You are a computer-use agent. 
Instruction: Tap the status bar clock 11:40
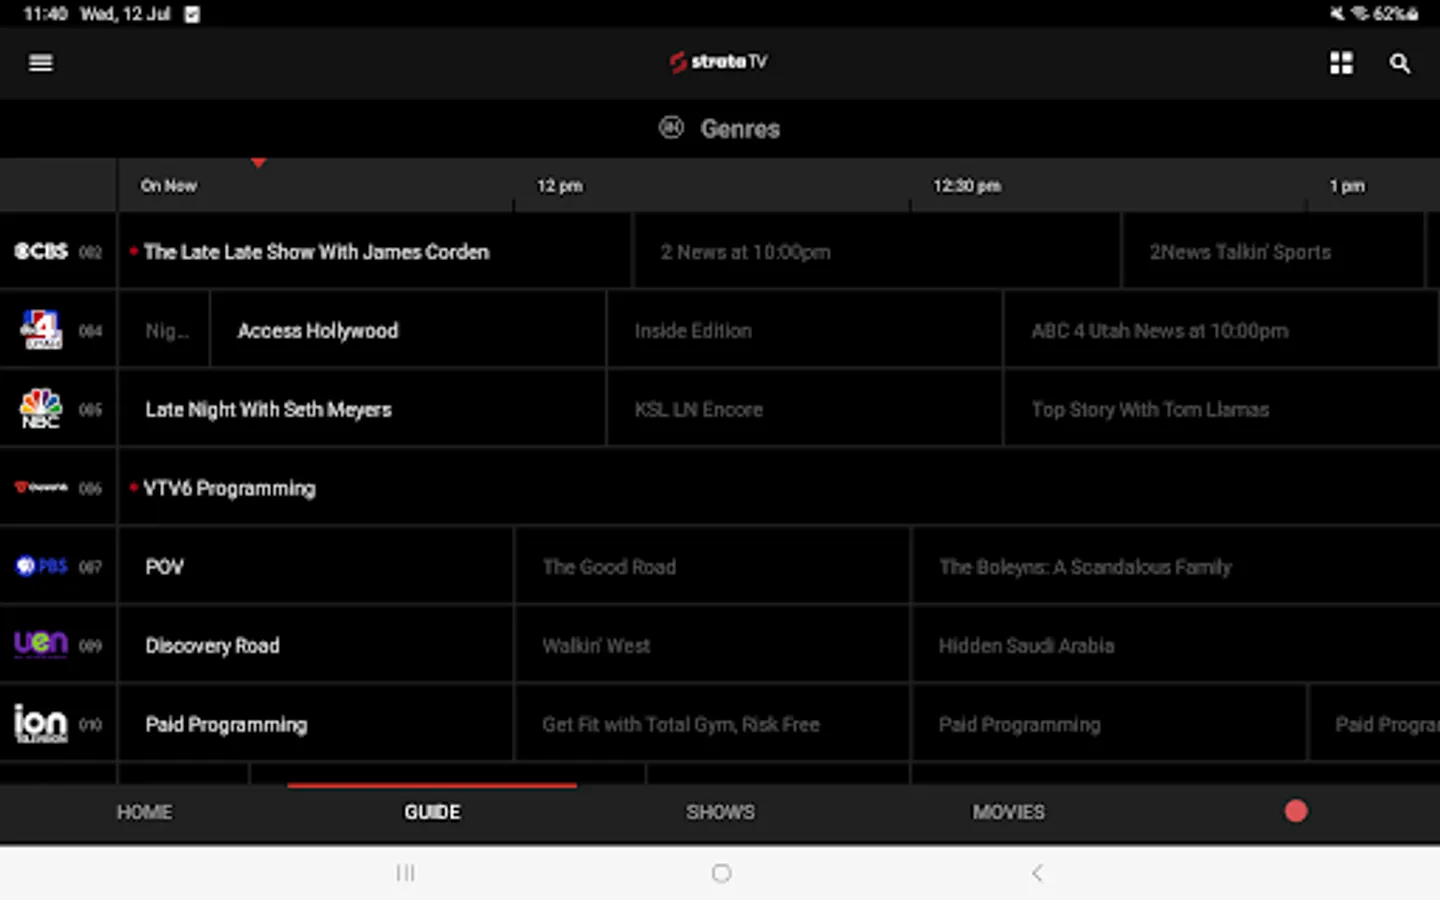point(45,14)
